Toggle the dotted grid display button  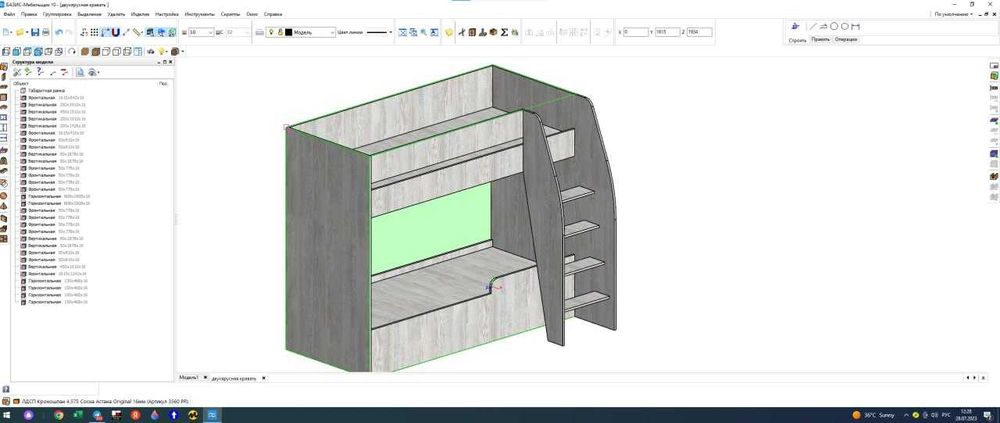(94, 33)
